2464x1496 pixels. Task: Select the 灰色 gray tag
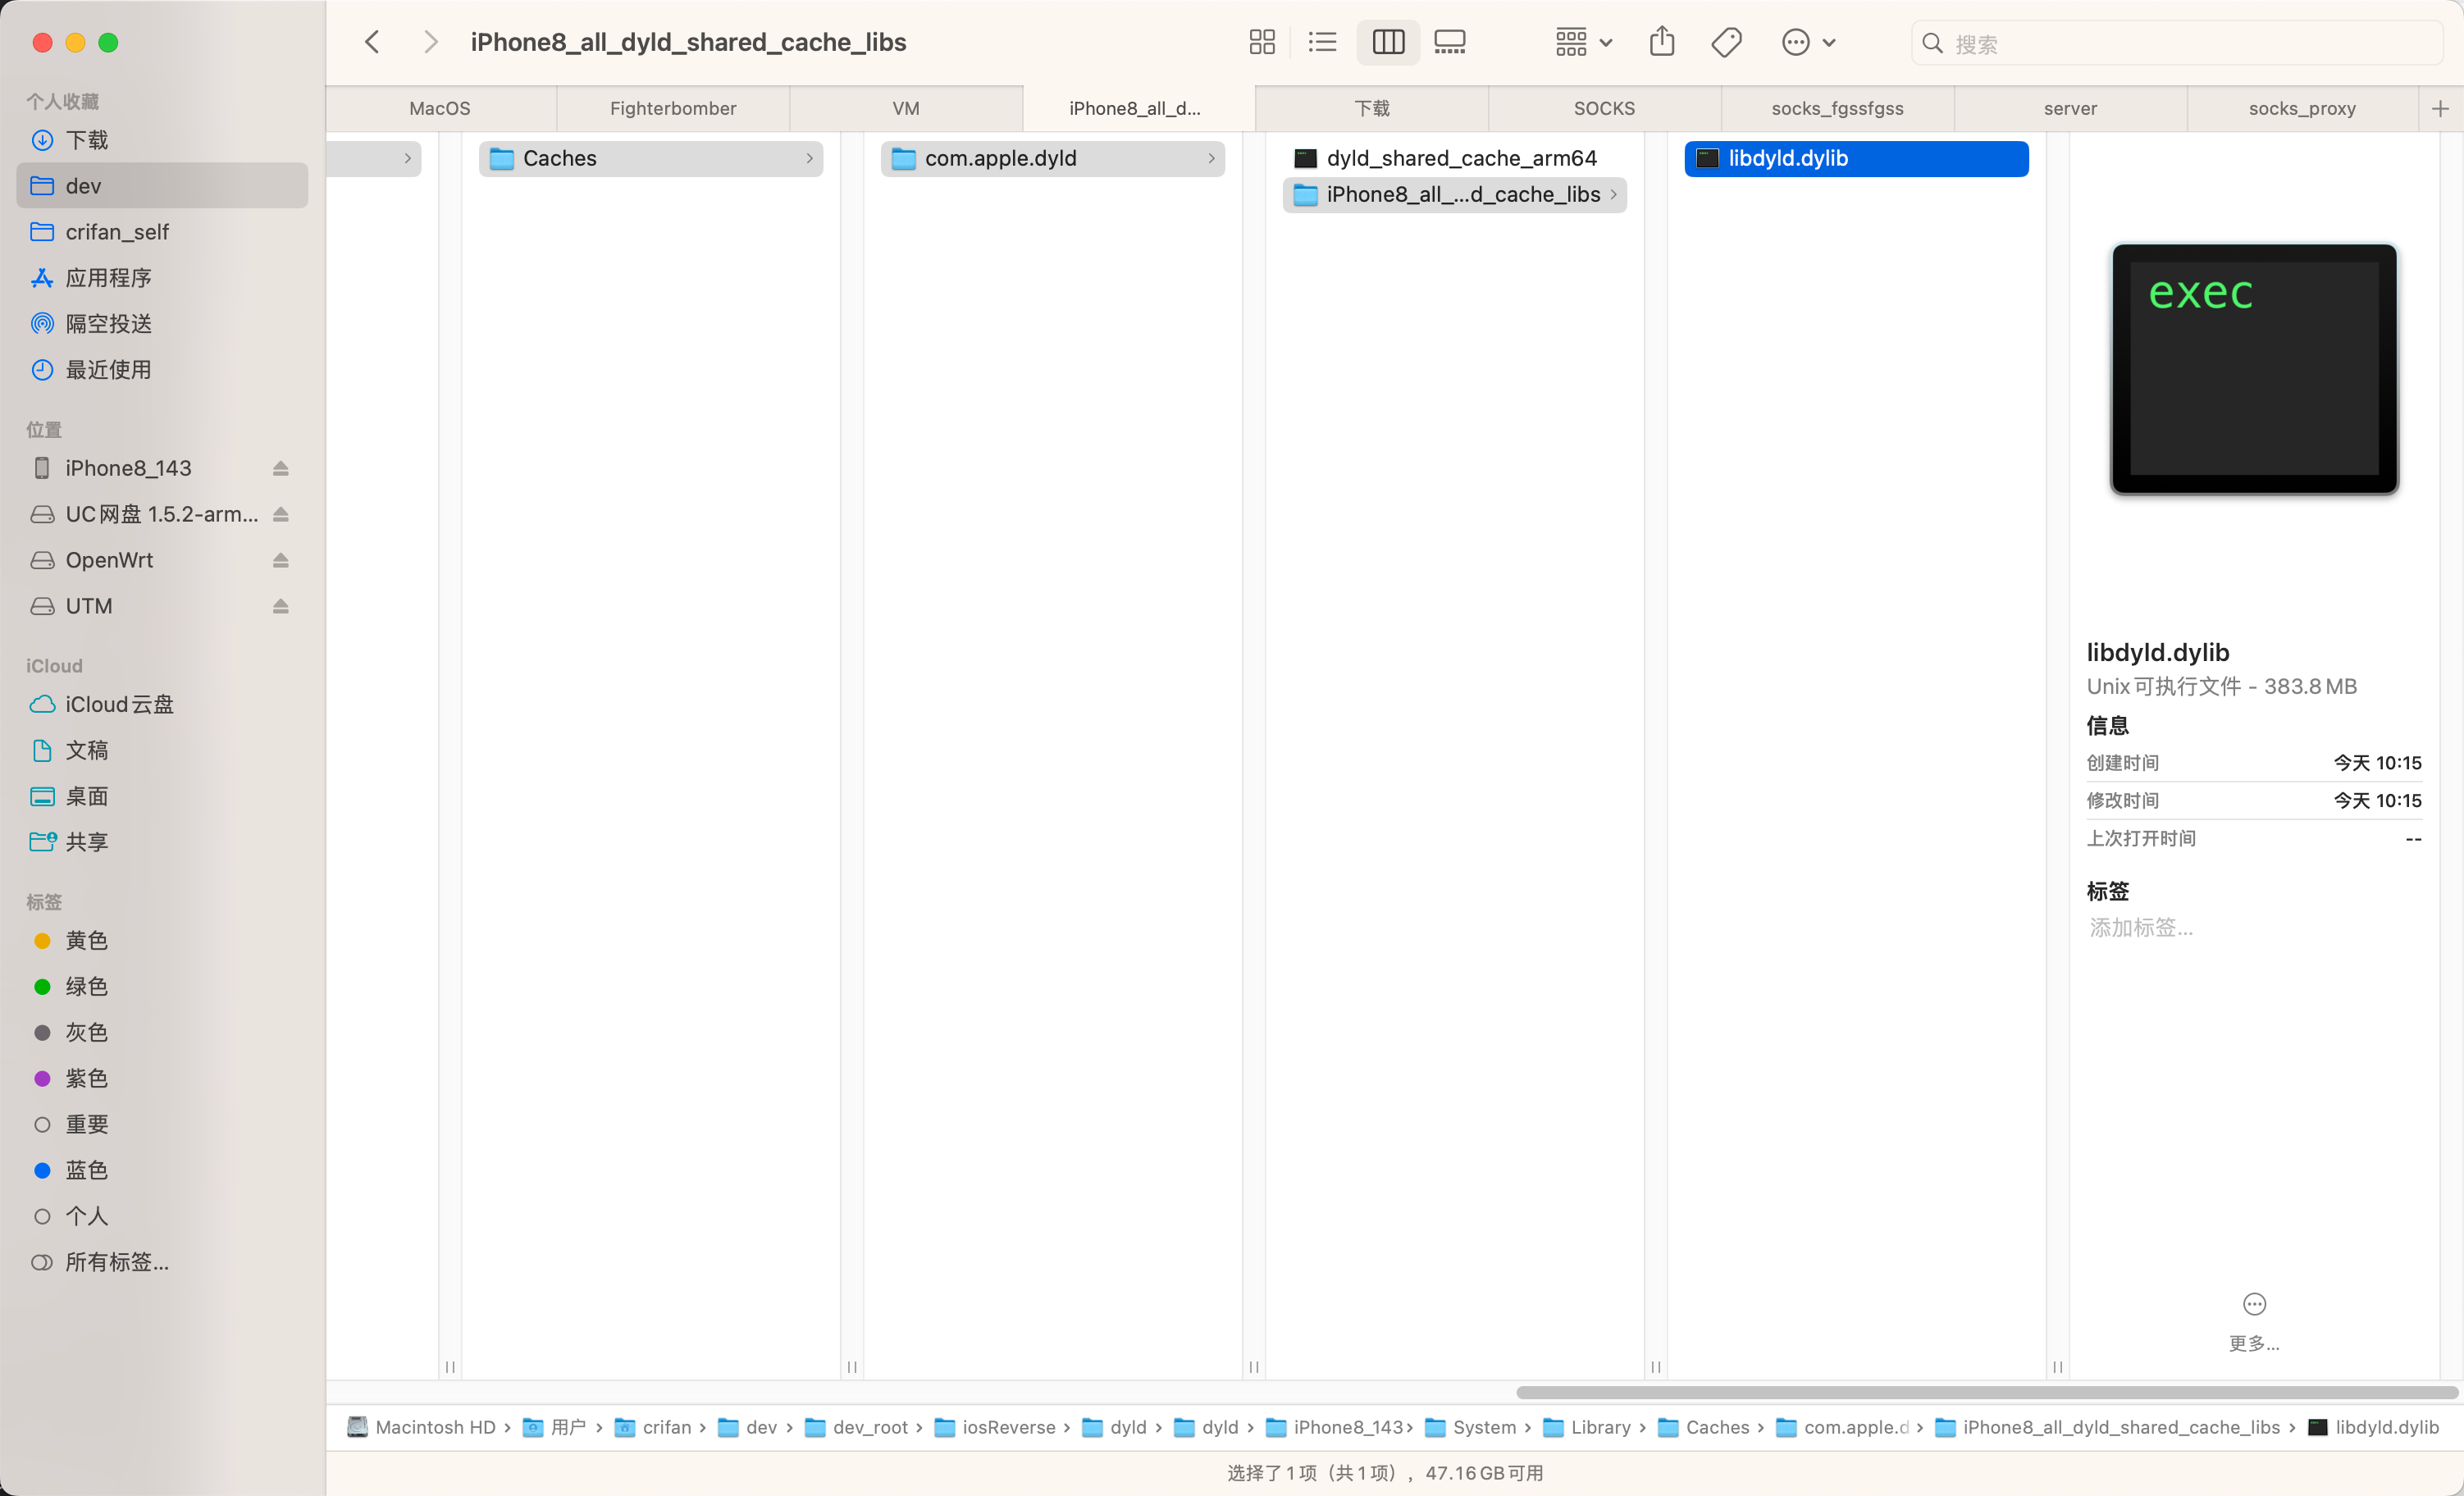(162, 1032)
